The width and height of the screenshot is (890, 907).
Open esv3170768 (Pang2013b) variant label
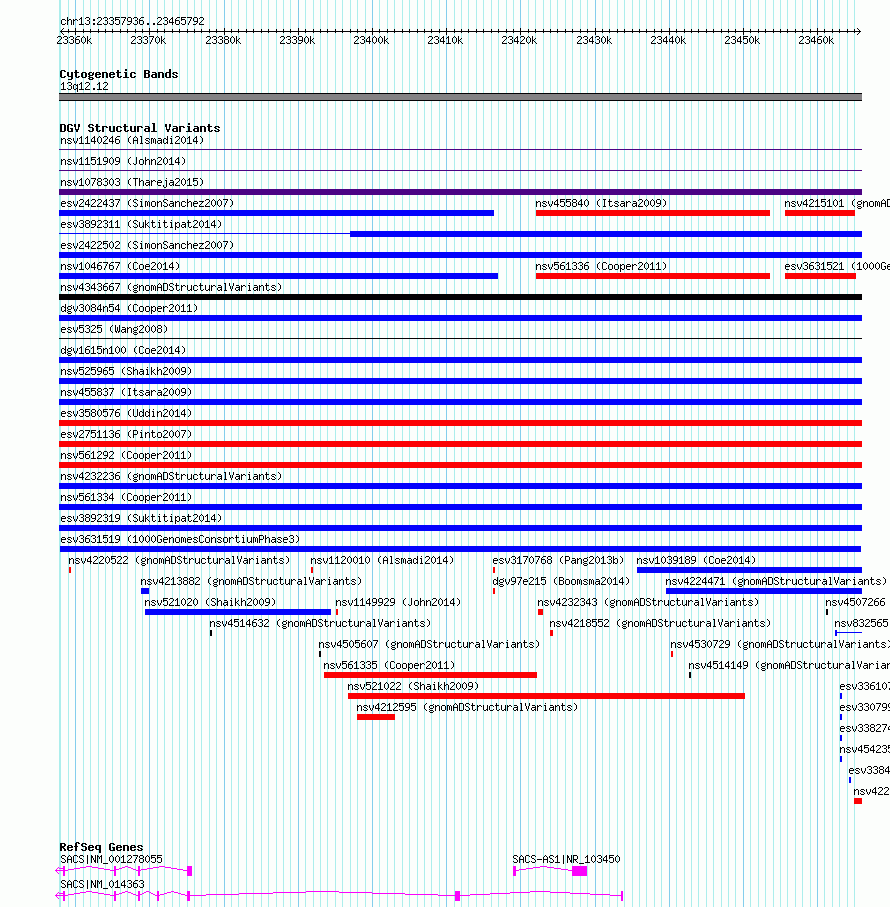(x=558, y=561)
